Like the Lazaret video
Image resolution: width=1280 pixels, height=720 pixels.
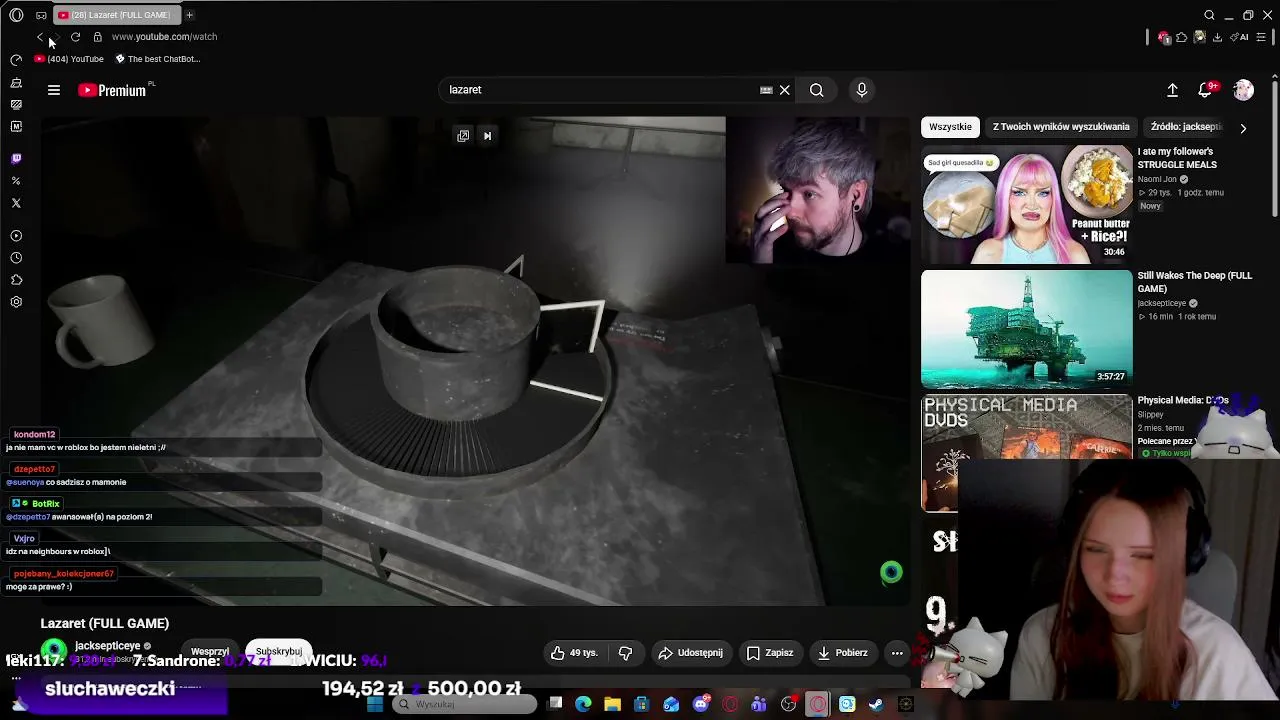click(x=573, y=653)
